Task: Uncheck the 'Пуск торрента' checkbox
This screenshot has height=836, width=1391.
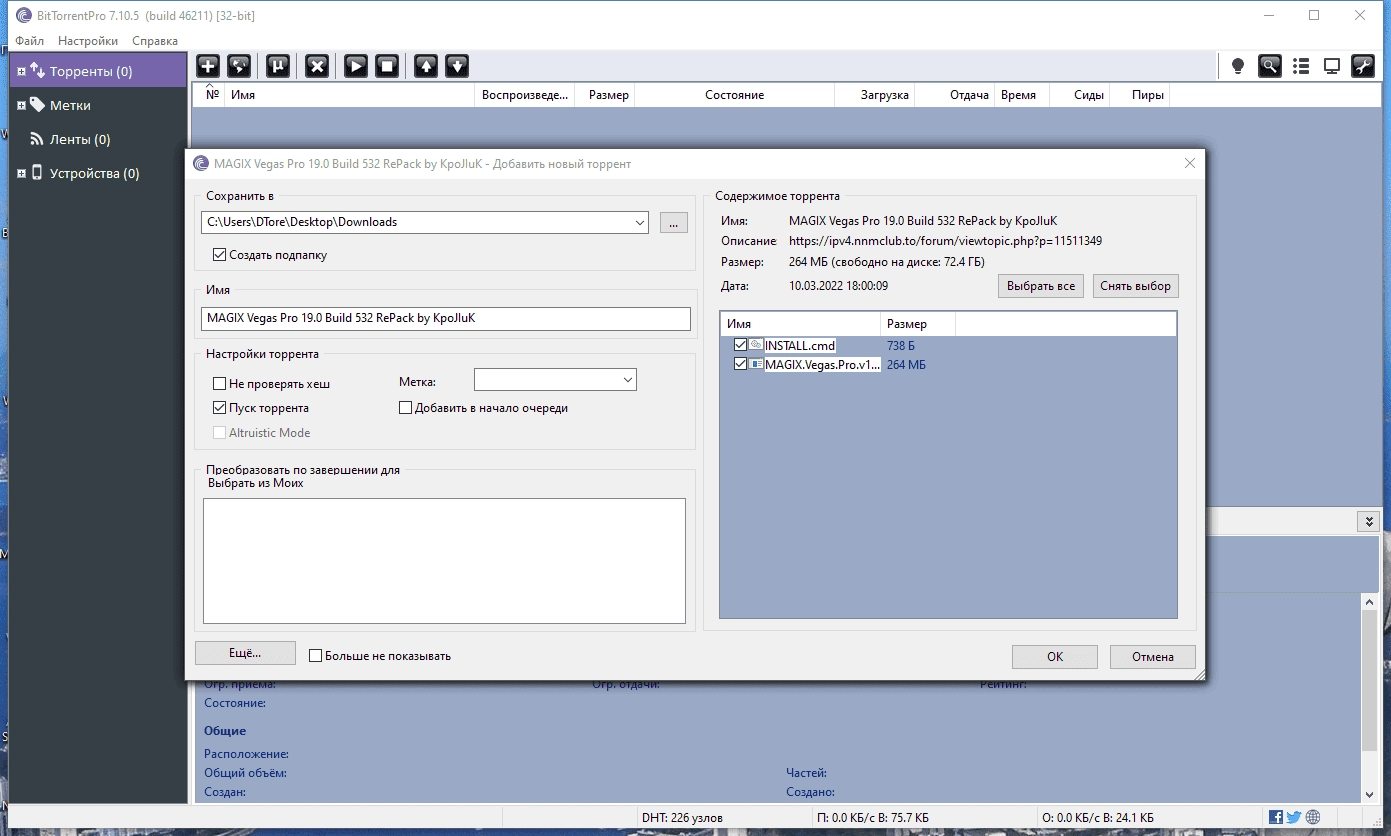Action: 220,408
